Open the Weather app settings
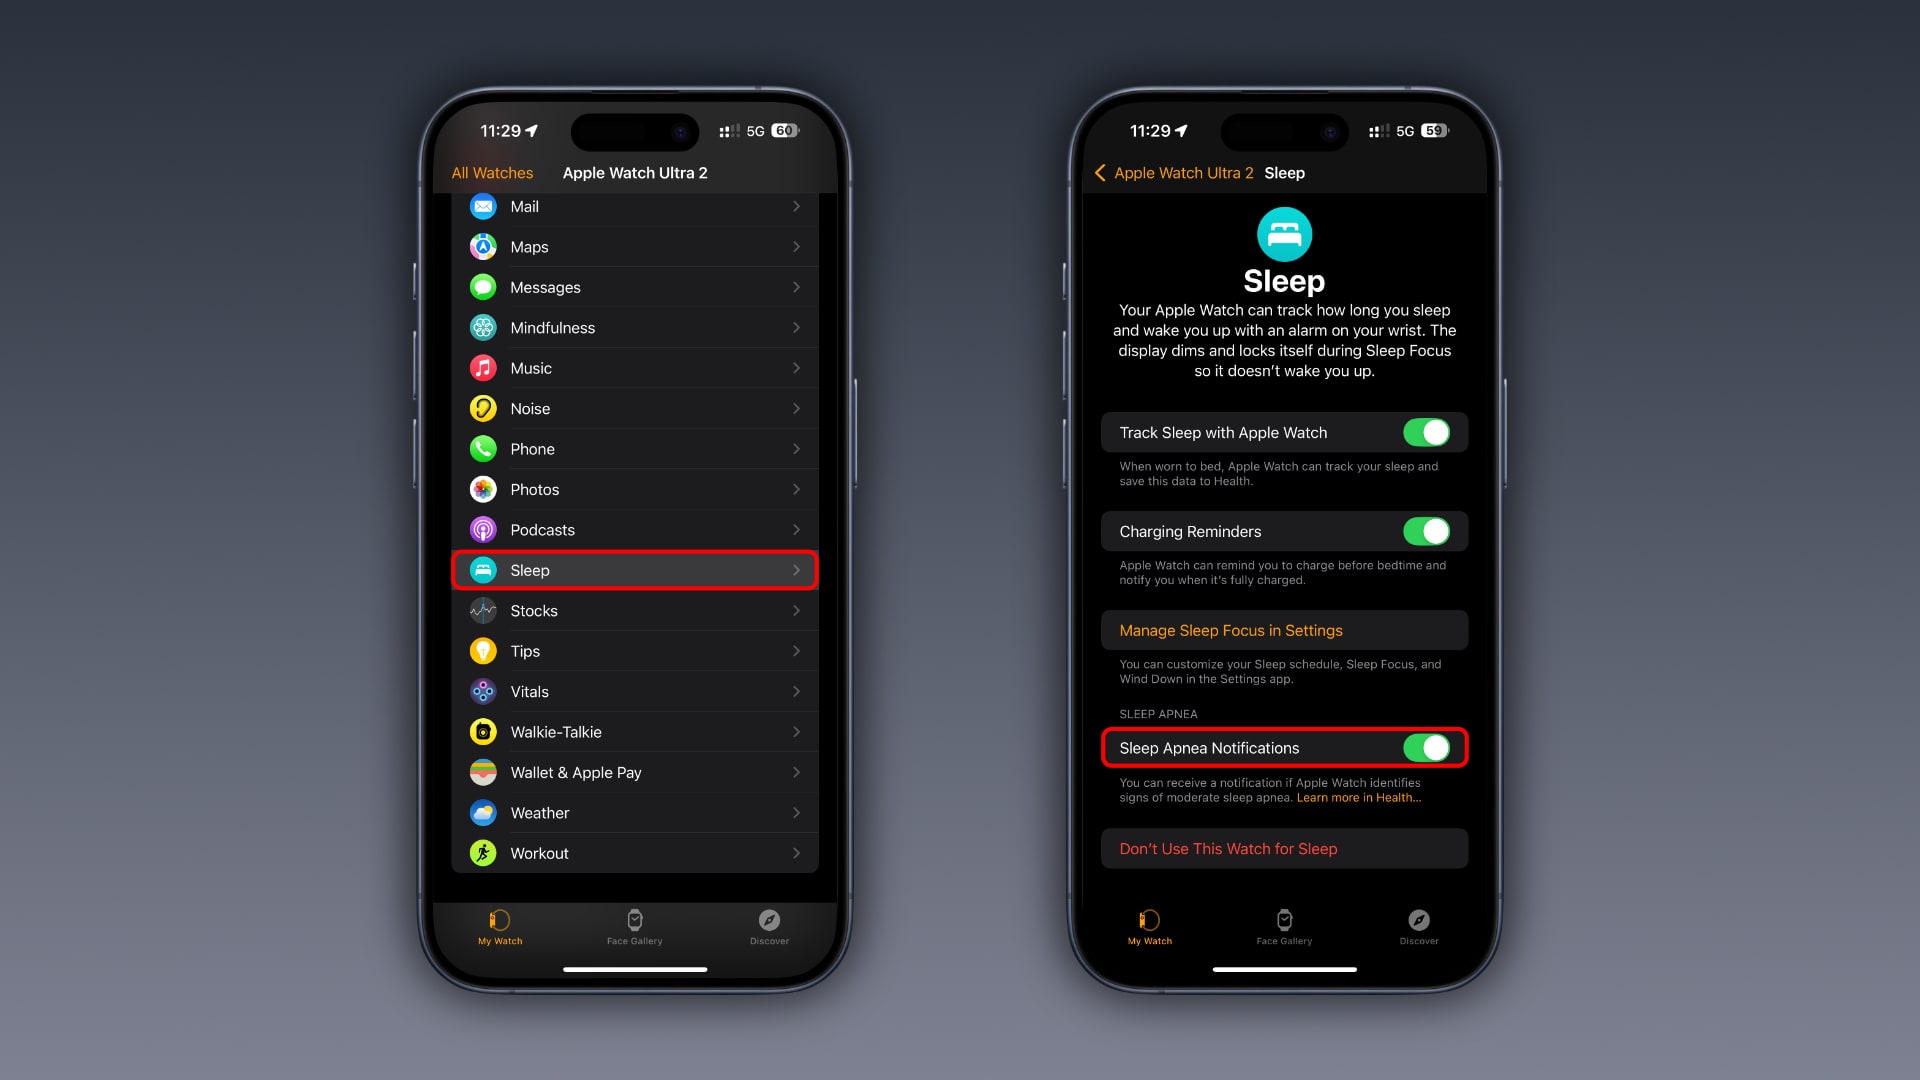Viewport: 1920px width, 1080px height. 636,812
